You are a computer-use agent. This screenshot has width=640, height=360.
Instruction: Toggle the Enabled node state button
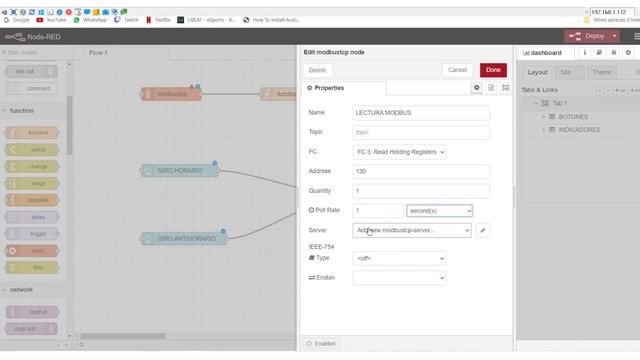(x=321, y=344)
